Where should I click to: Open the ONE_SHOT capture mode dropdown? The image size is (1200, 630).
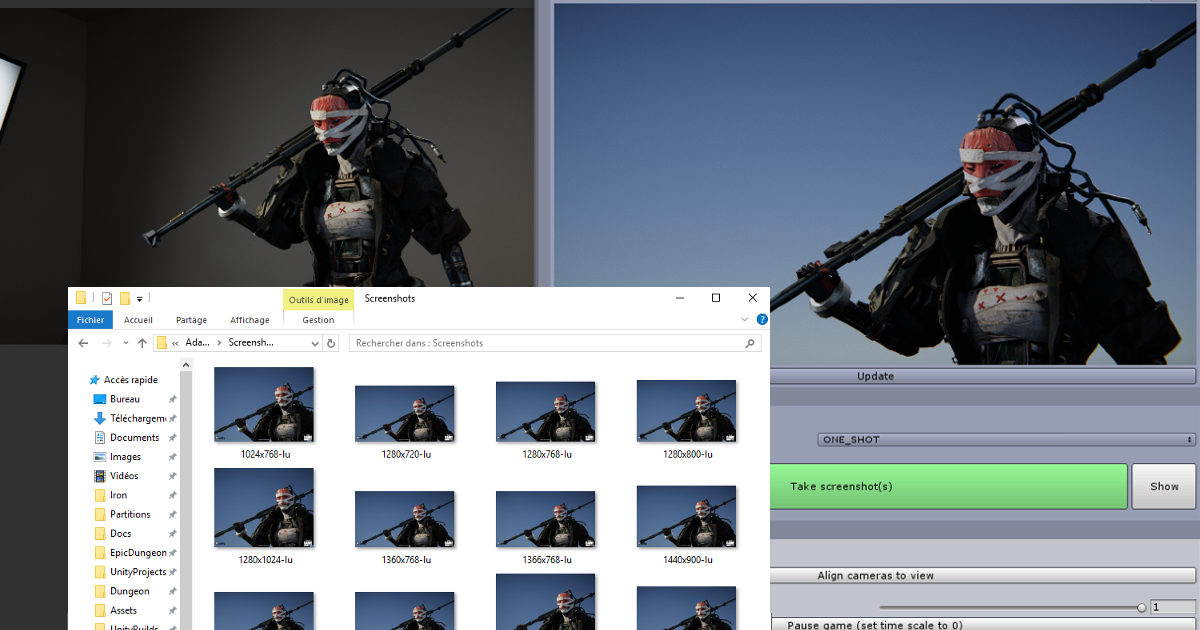[x=1000, y=438]
